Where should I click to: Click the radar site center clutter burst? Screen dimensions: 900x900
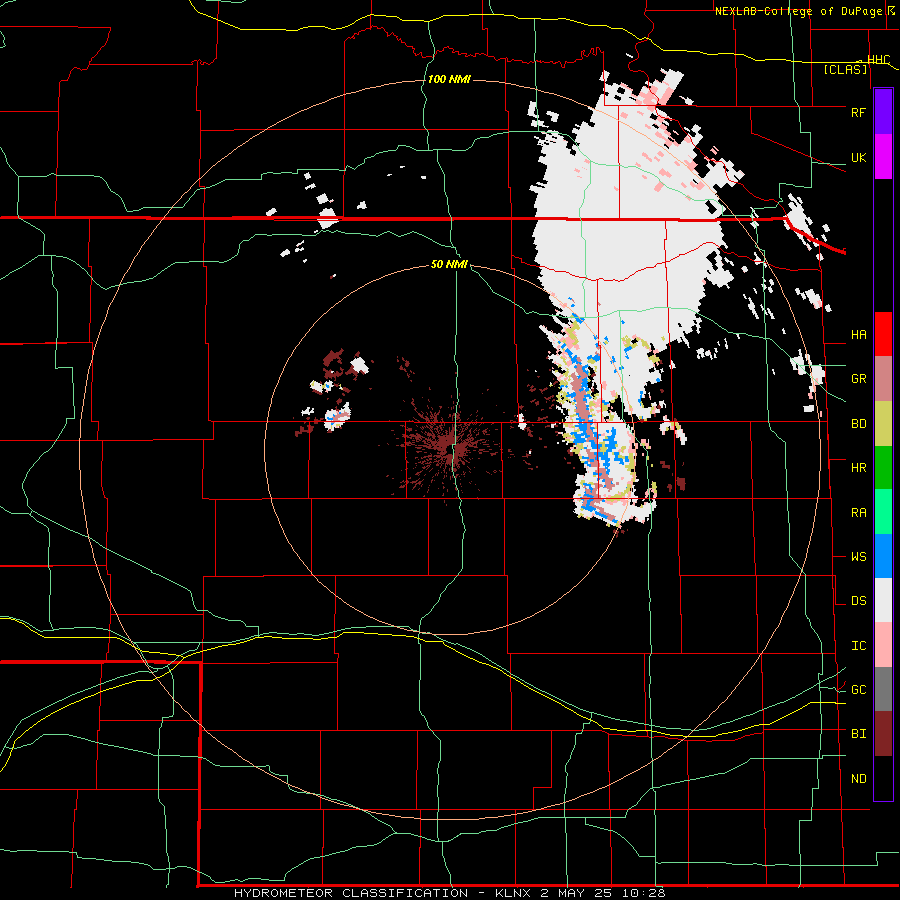[449, 449]
